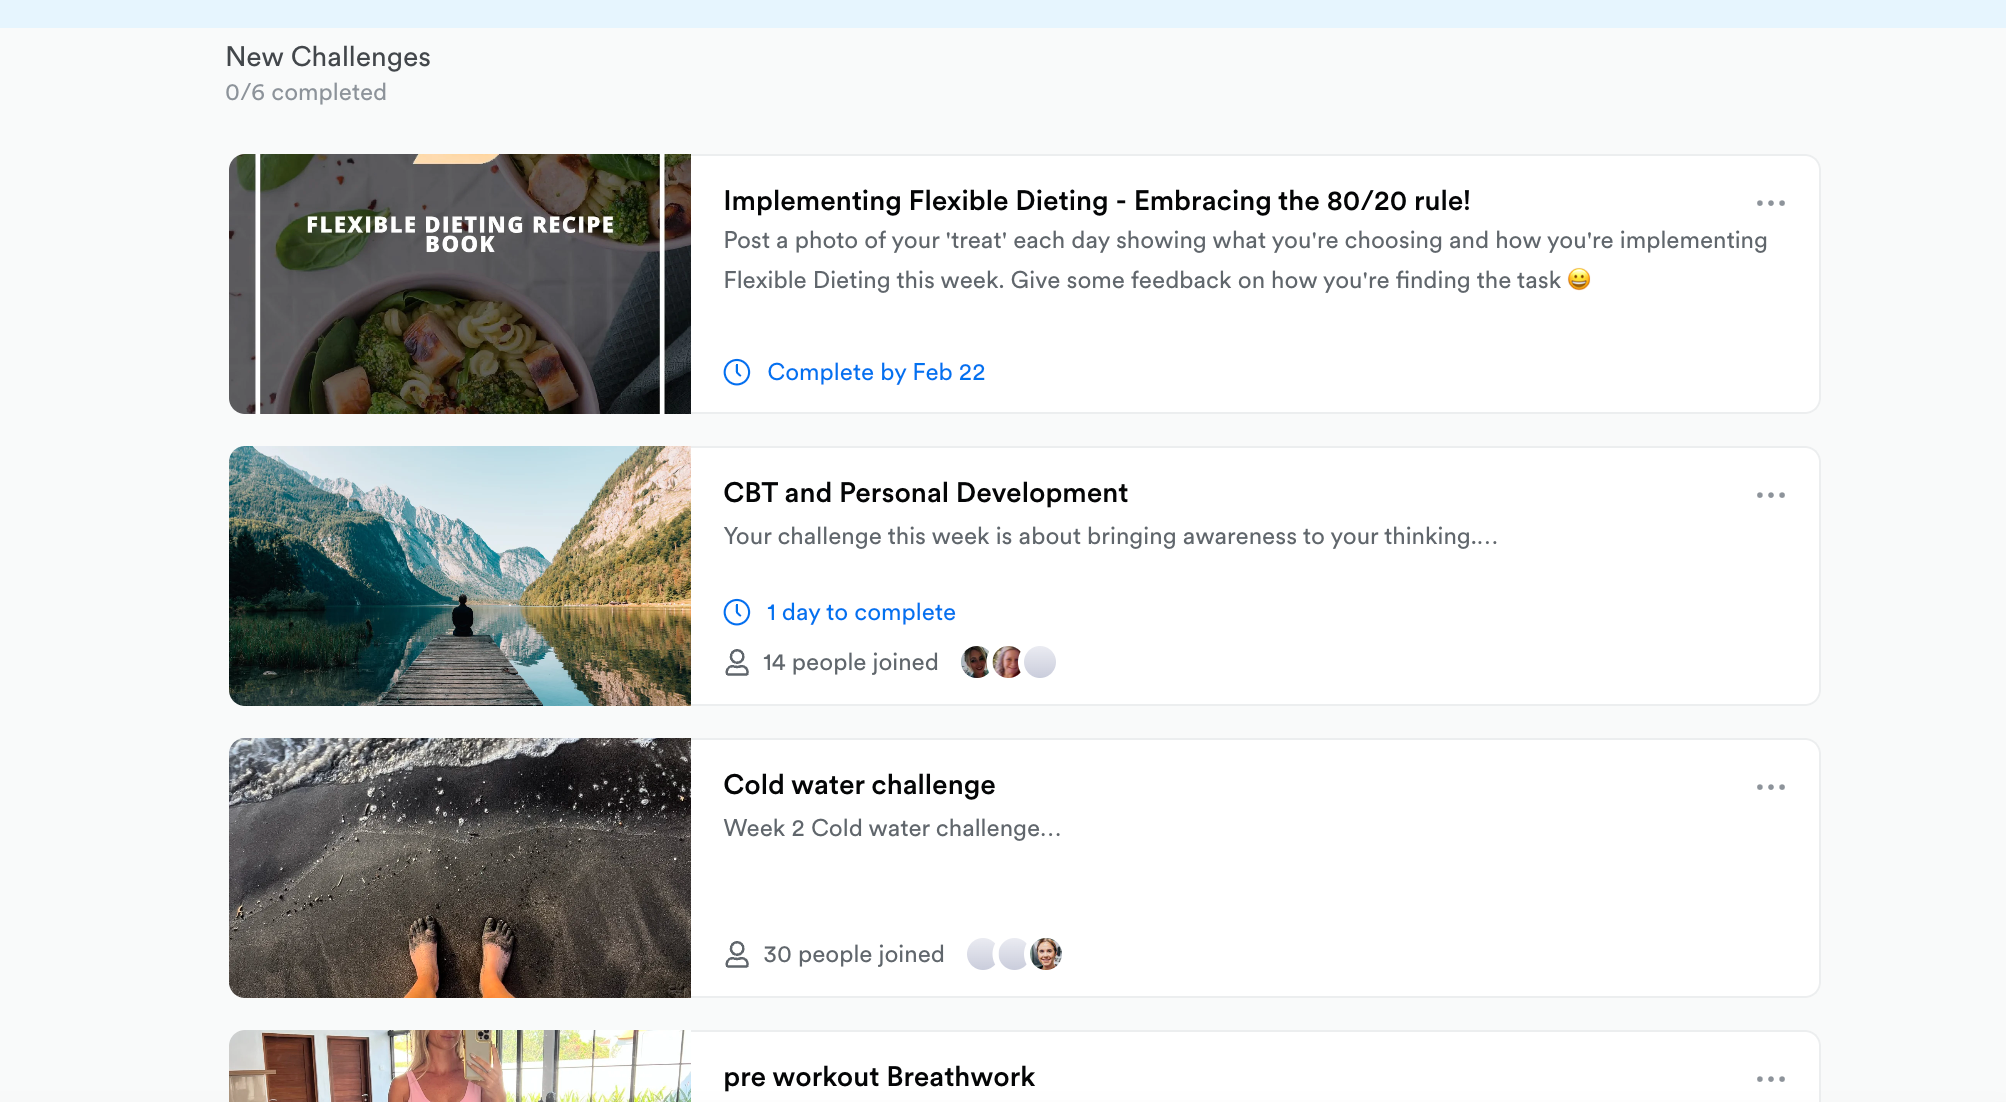The image size is (2006, 1102).
Task: Open Cold water challenge title
Action: click(x=859, y=785)
